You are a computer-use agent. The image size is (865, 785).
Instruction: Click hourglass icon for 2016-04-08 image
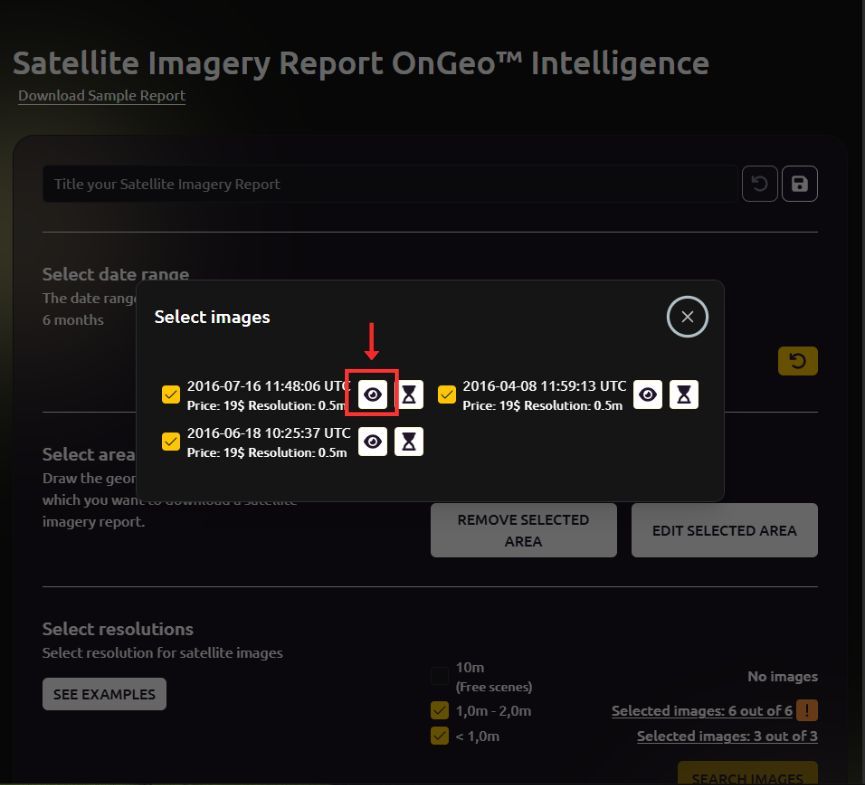pos(684,395)
